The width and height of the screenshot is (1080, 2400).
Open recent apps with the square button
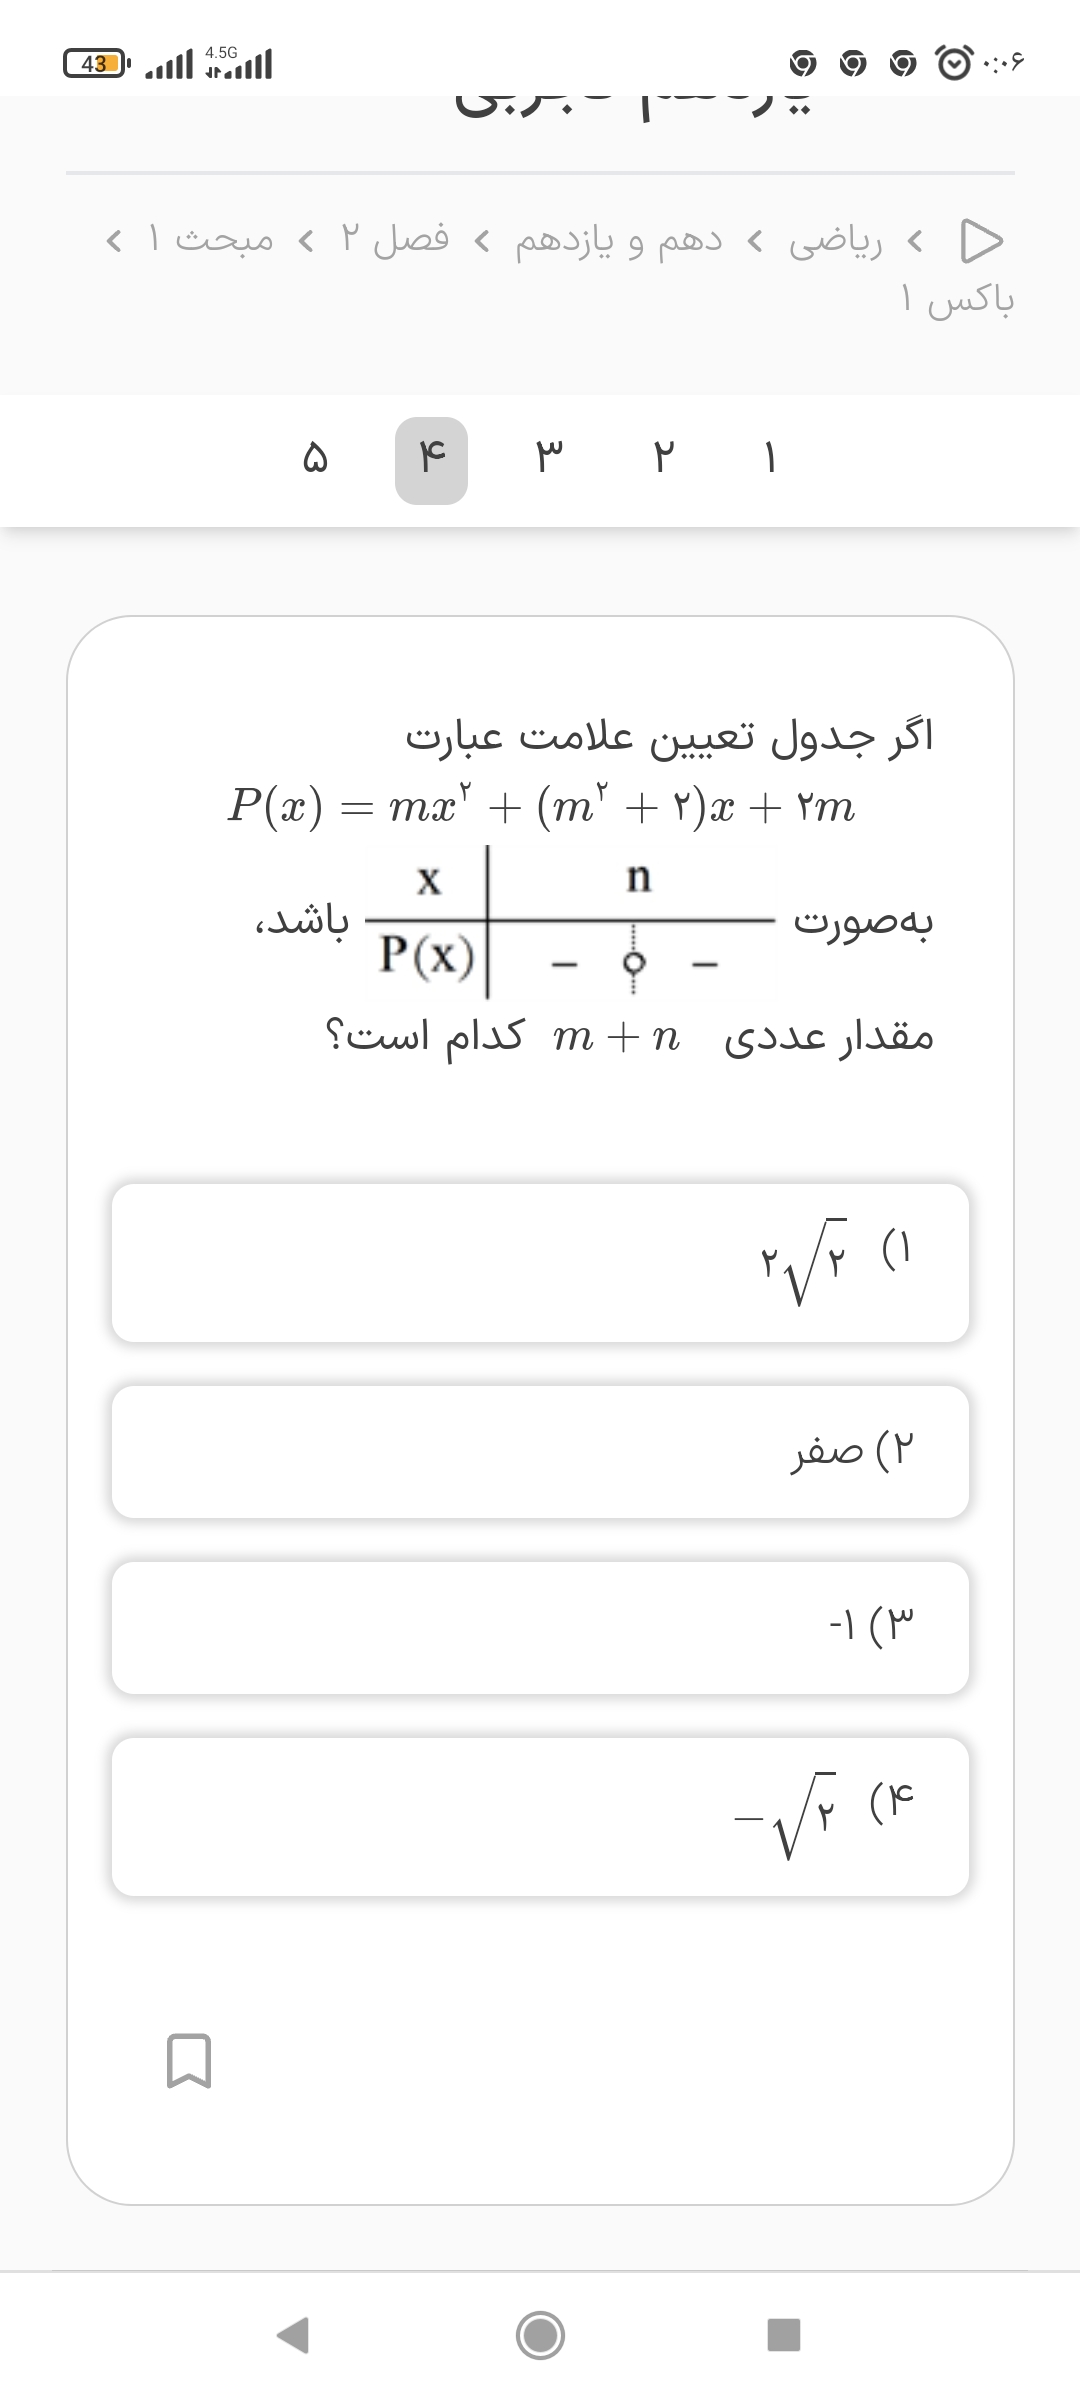pyautogui.click(x=783, y=2335)
